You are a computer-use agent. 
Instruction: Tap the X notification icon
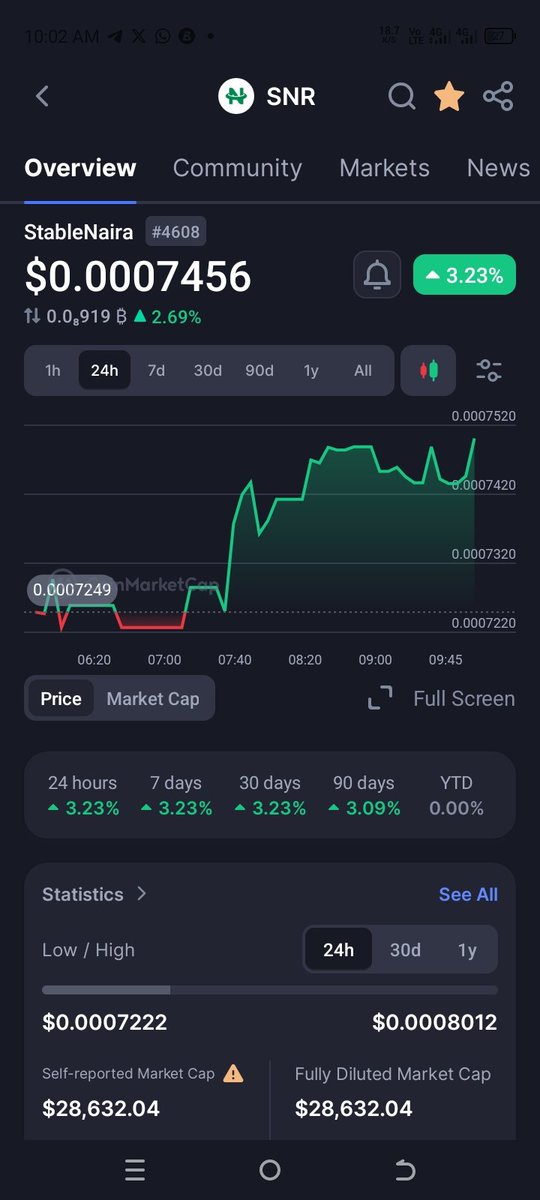pyautogui.click(x=138, y=36)
